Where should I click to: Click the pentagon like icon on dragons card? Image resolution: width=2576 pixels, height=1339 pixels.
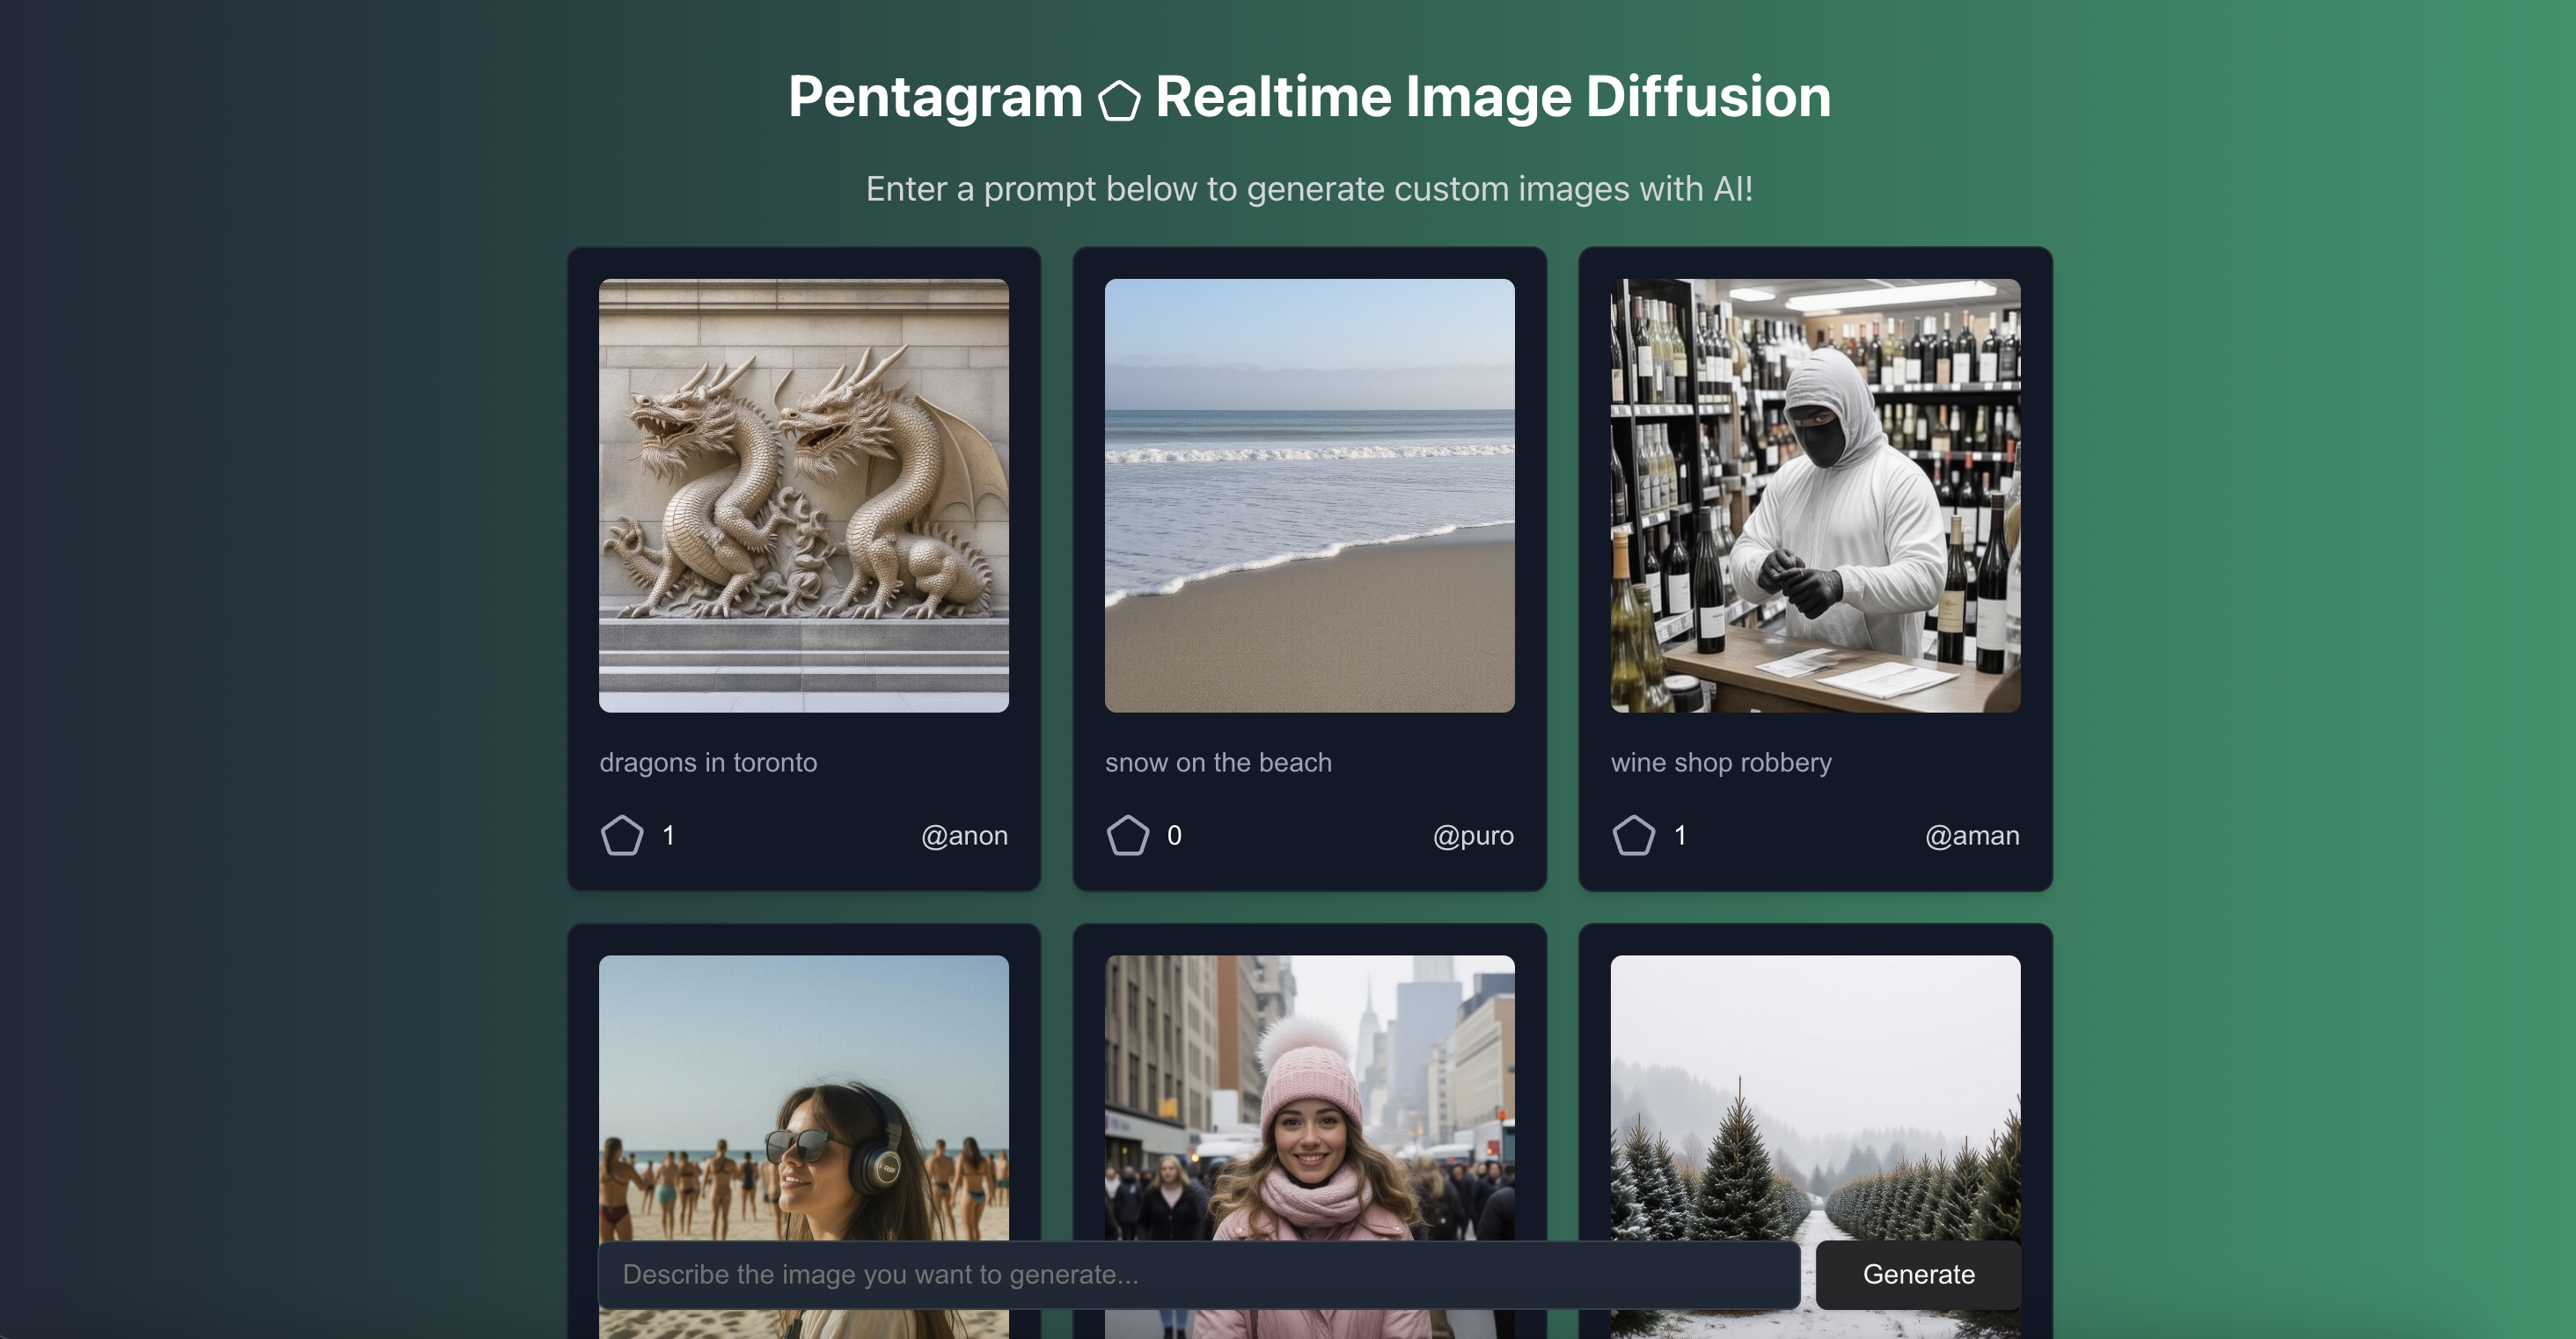tap(622, 836)
